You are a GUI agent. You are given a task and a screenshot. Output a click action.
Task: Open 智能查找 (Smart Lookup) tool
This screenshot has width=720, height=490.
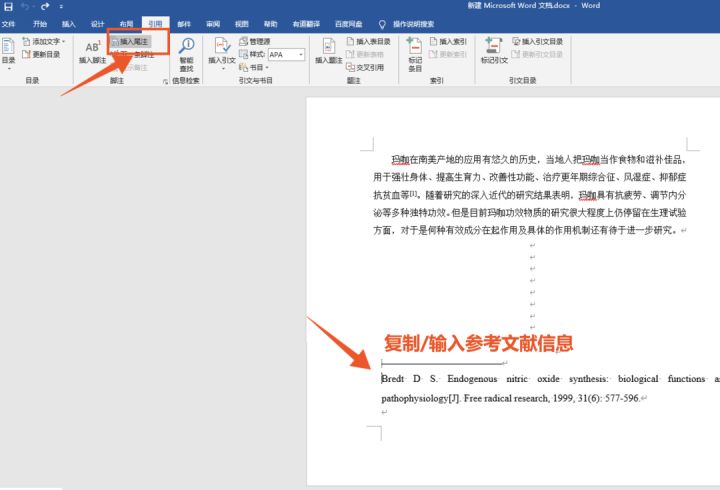click(x=186, y=51)
